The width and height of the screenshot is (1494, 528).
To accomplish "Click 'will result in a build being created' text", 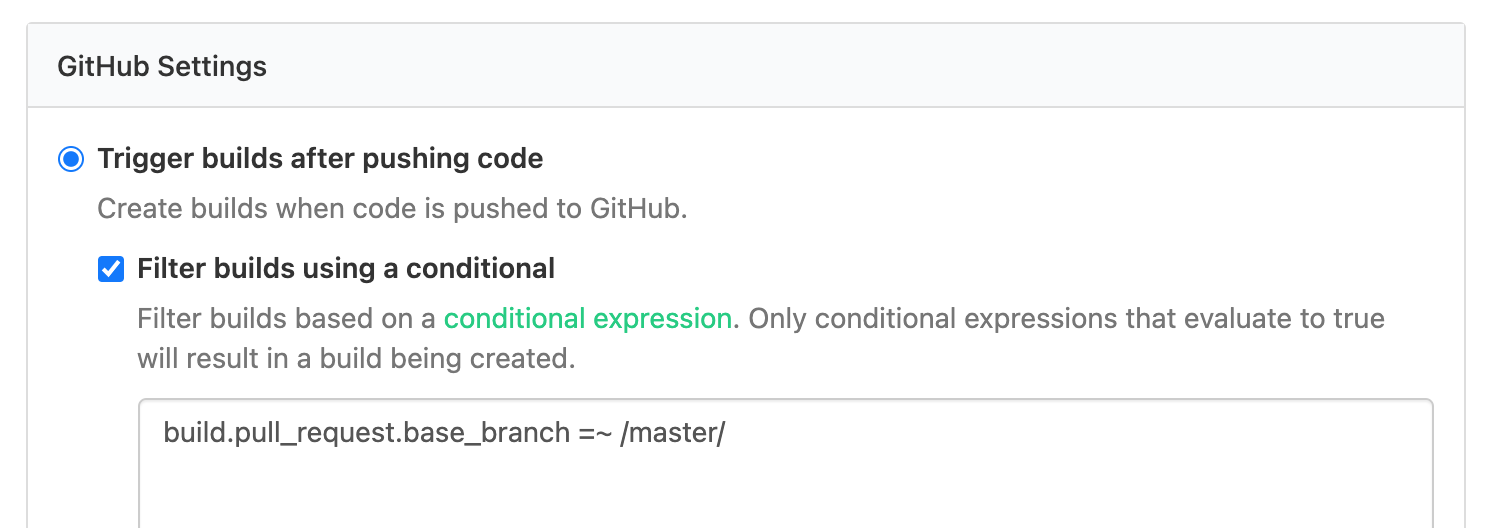I will coord(356,359).
